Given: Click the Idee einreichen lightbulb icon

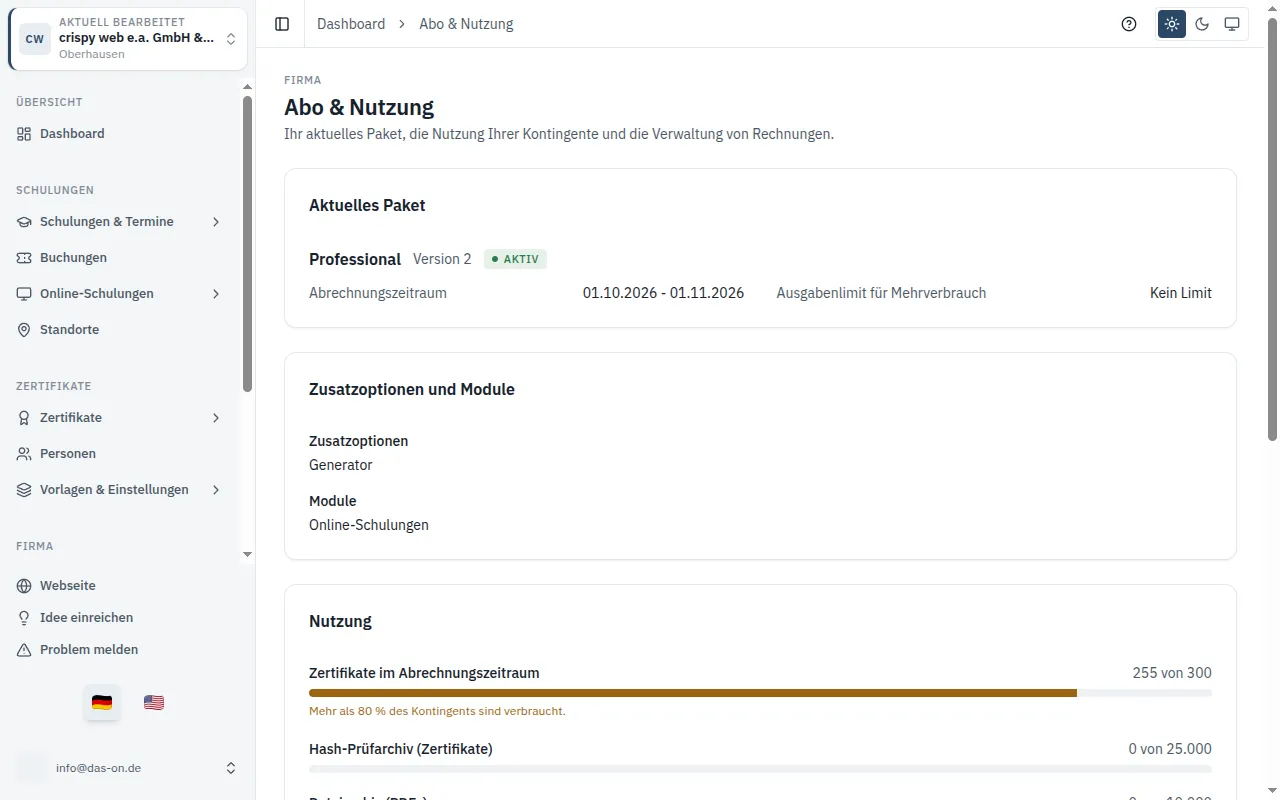Looking at the screenshot, I should pos(24,618).
